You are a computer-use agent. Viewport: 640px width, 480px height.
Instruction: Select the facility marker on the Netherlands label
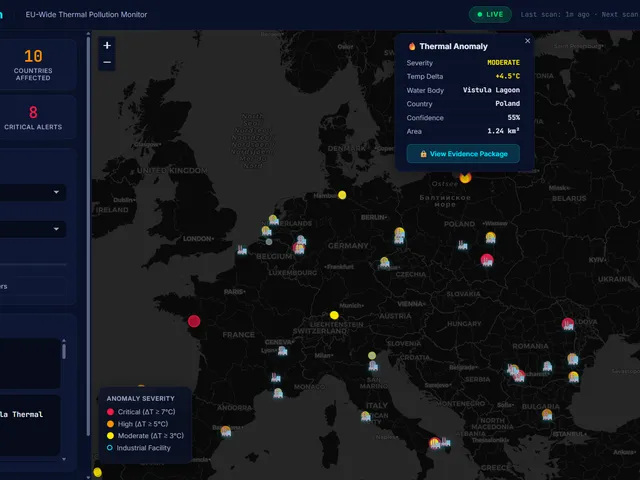(x=273, y=220)
